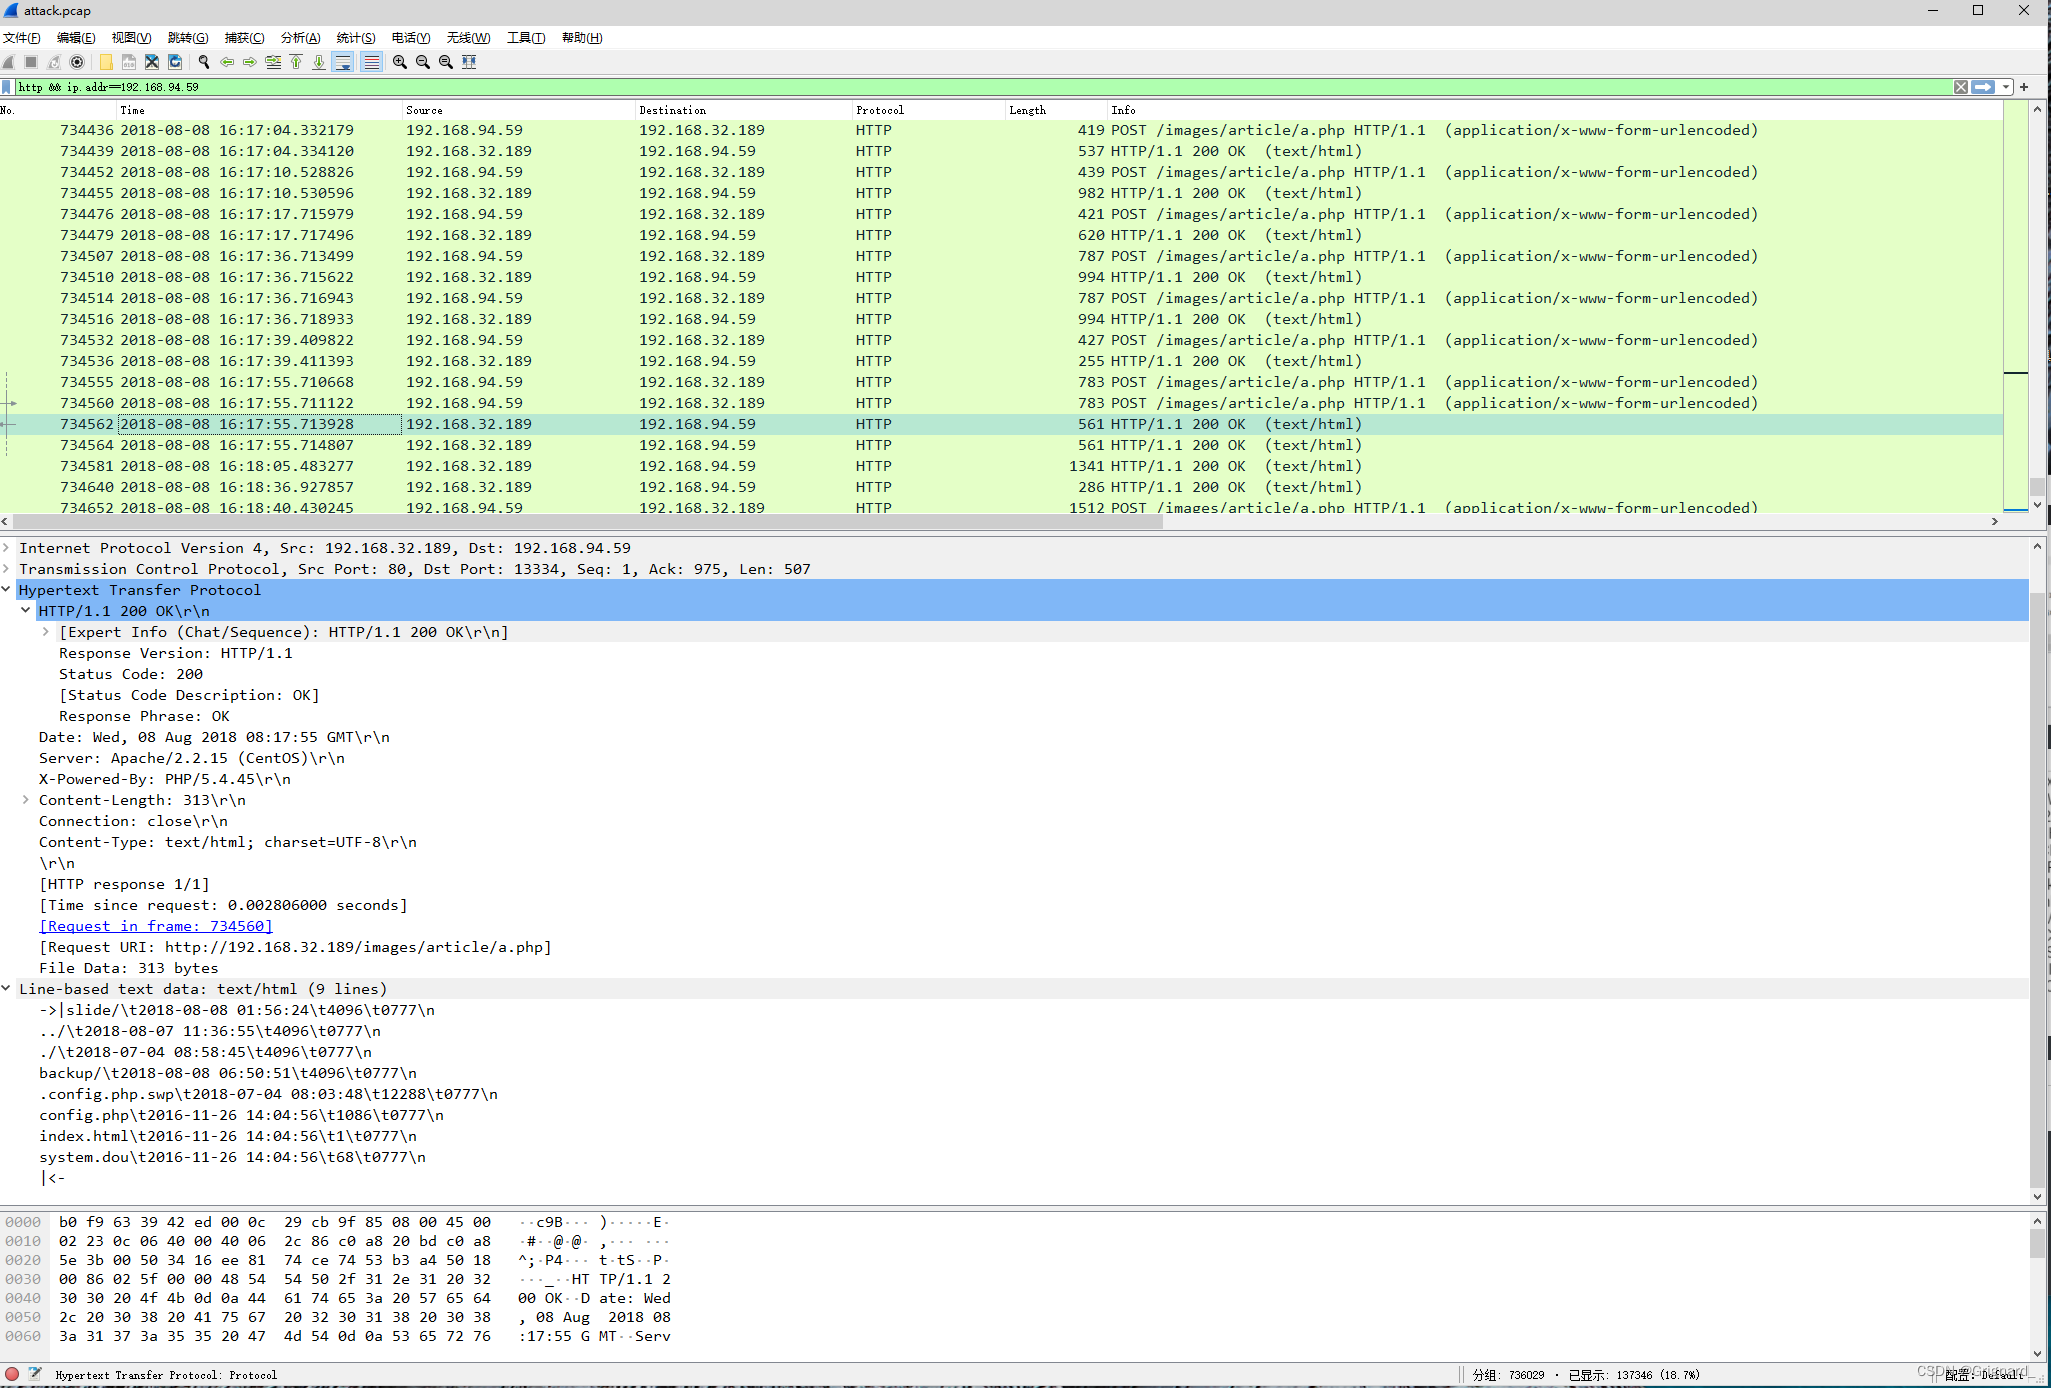Screen dimensions: 2051x1388
Task: Open the 视图(V) menu
Action: pos(132,38)
